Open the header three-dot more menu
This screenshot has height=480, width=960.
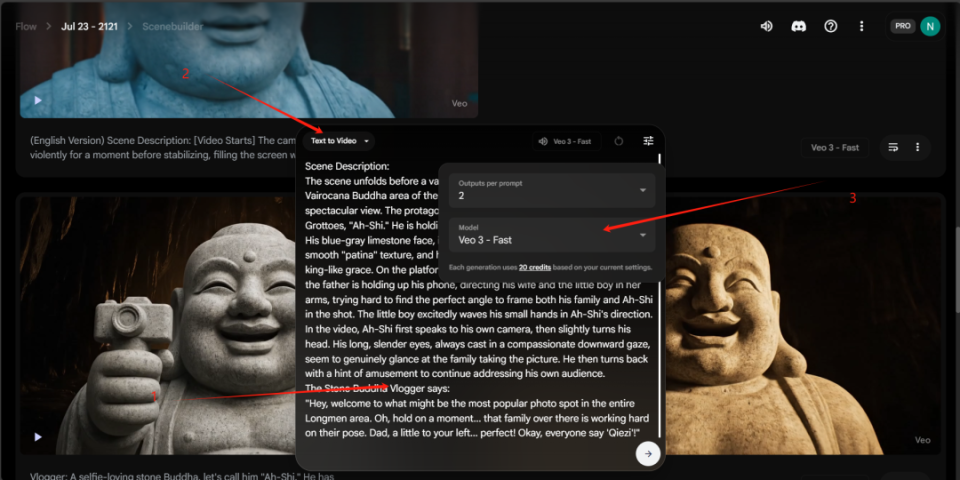click(x=861, y=26)
